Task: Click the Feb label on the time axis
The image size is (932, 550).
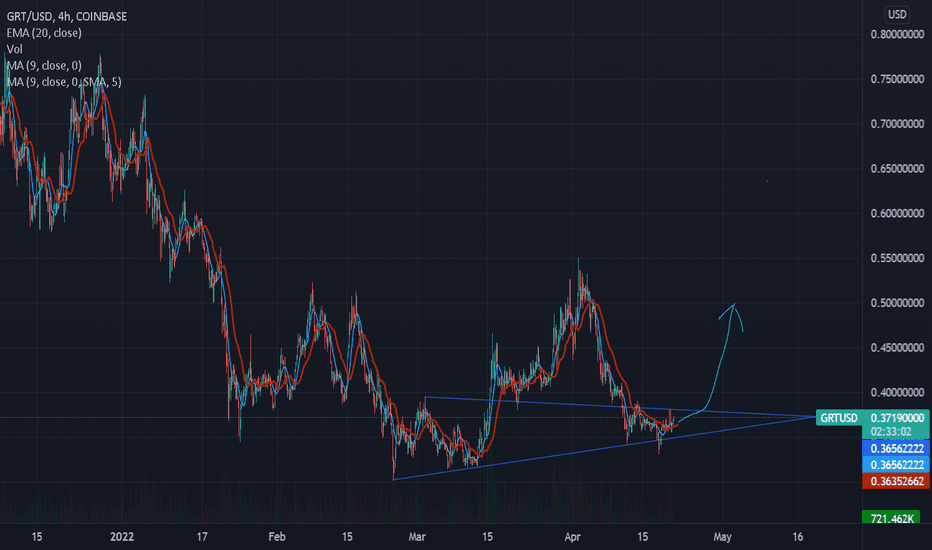Action: (277, 537)
